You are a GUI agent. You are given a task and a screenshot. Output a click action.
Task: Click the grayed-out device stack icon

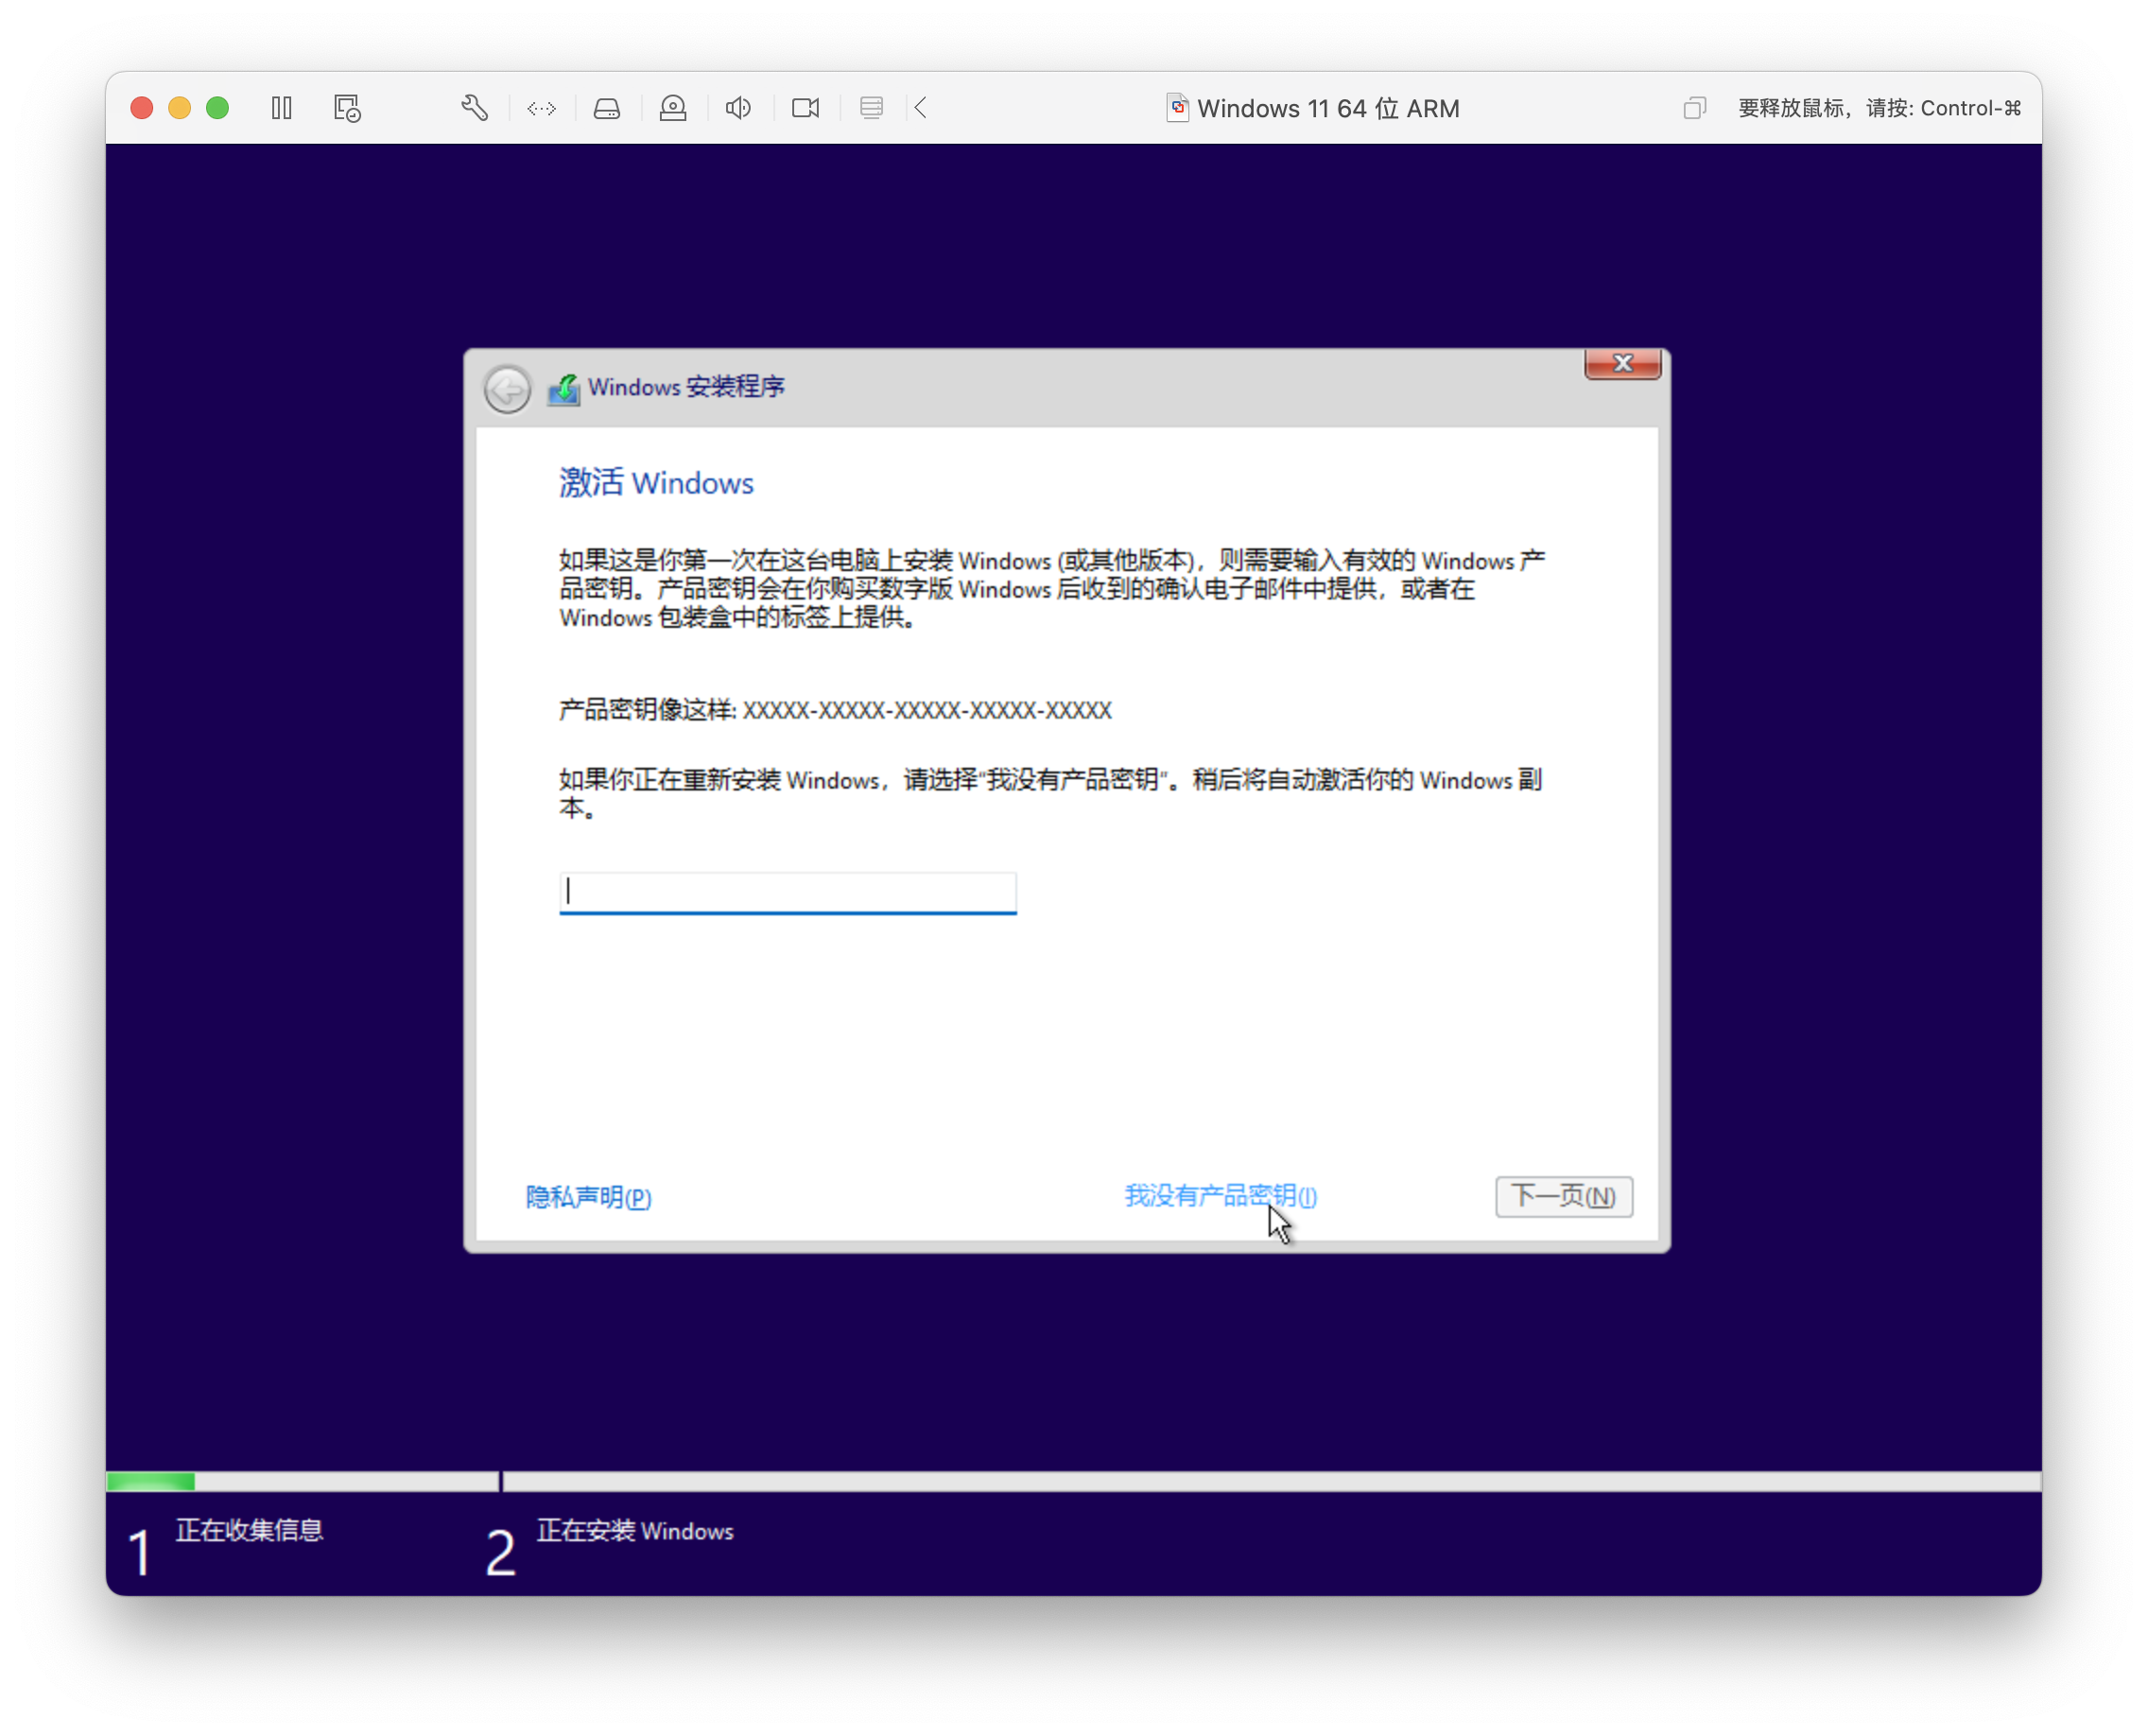871,108
